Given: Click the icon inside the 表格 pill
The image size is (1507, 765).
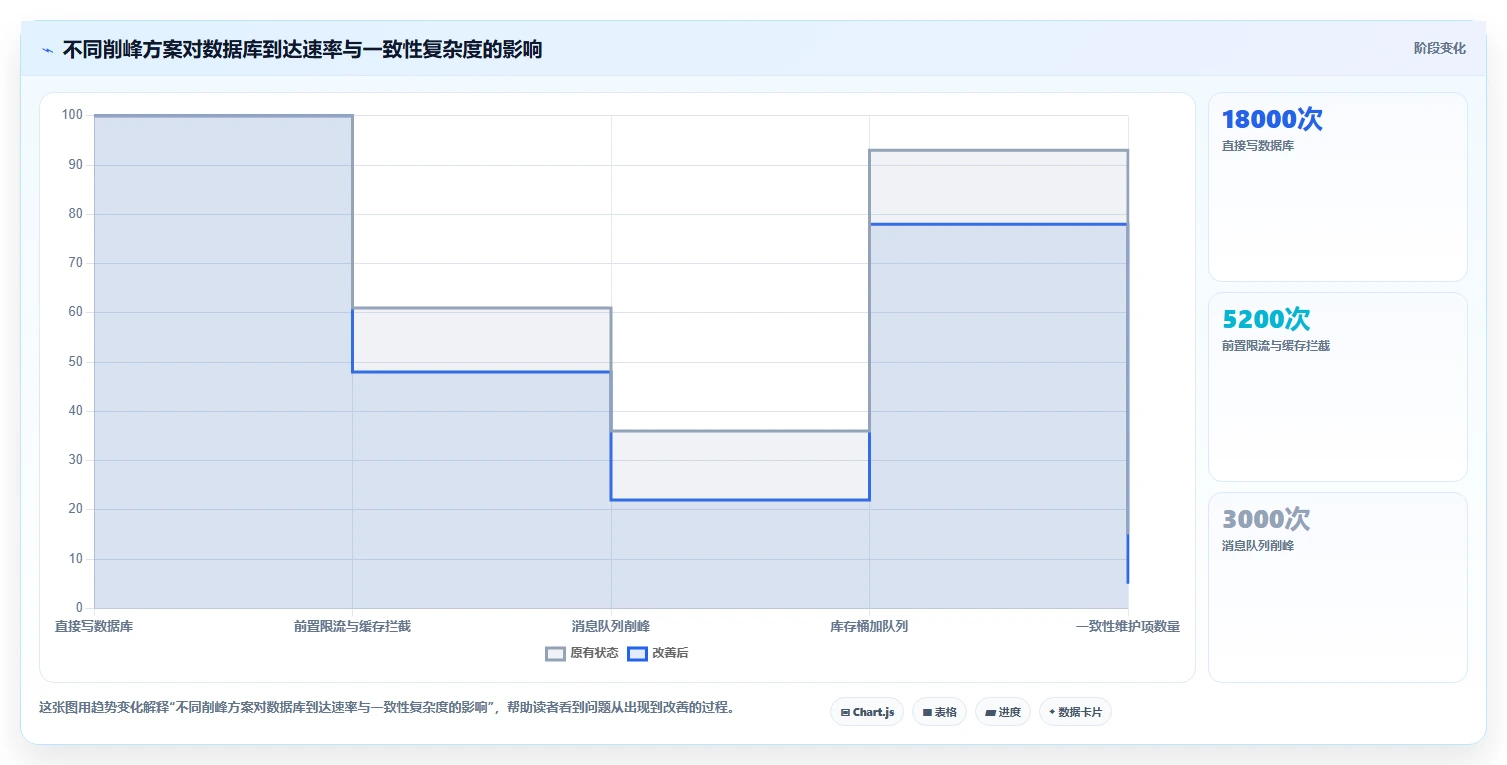Looking at the screenshot, I should 927,713.
